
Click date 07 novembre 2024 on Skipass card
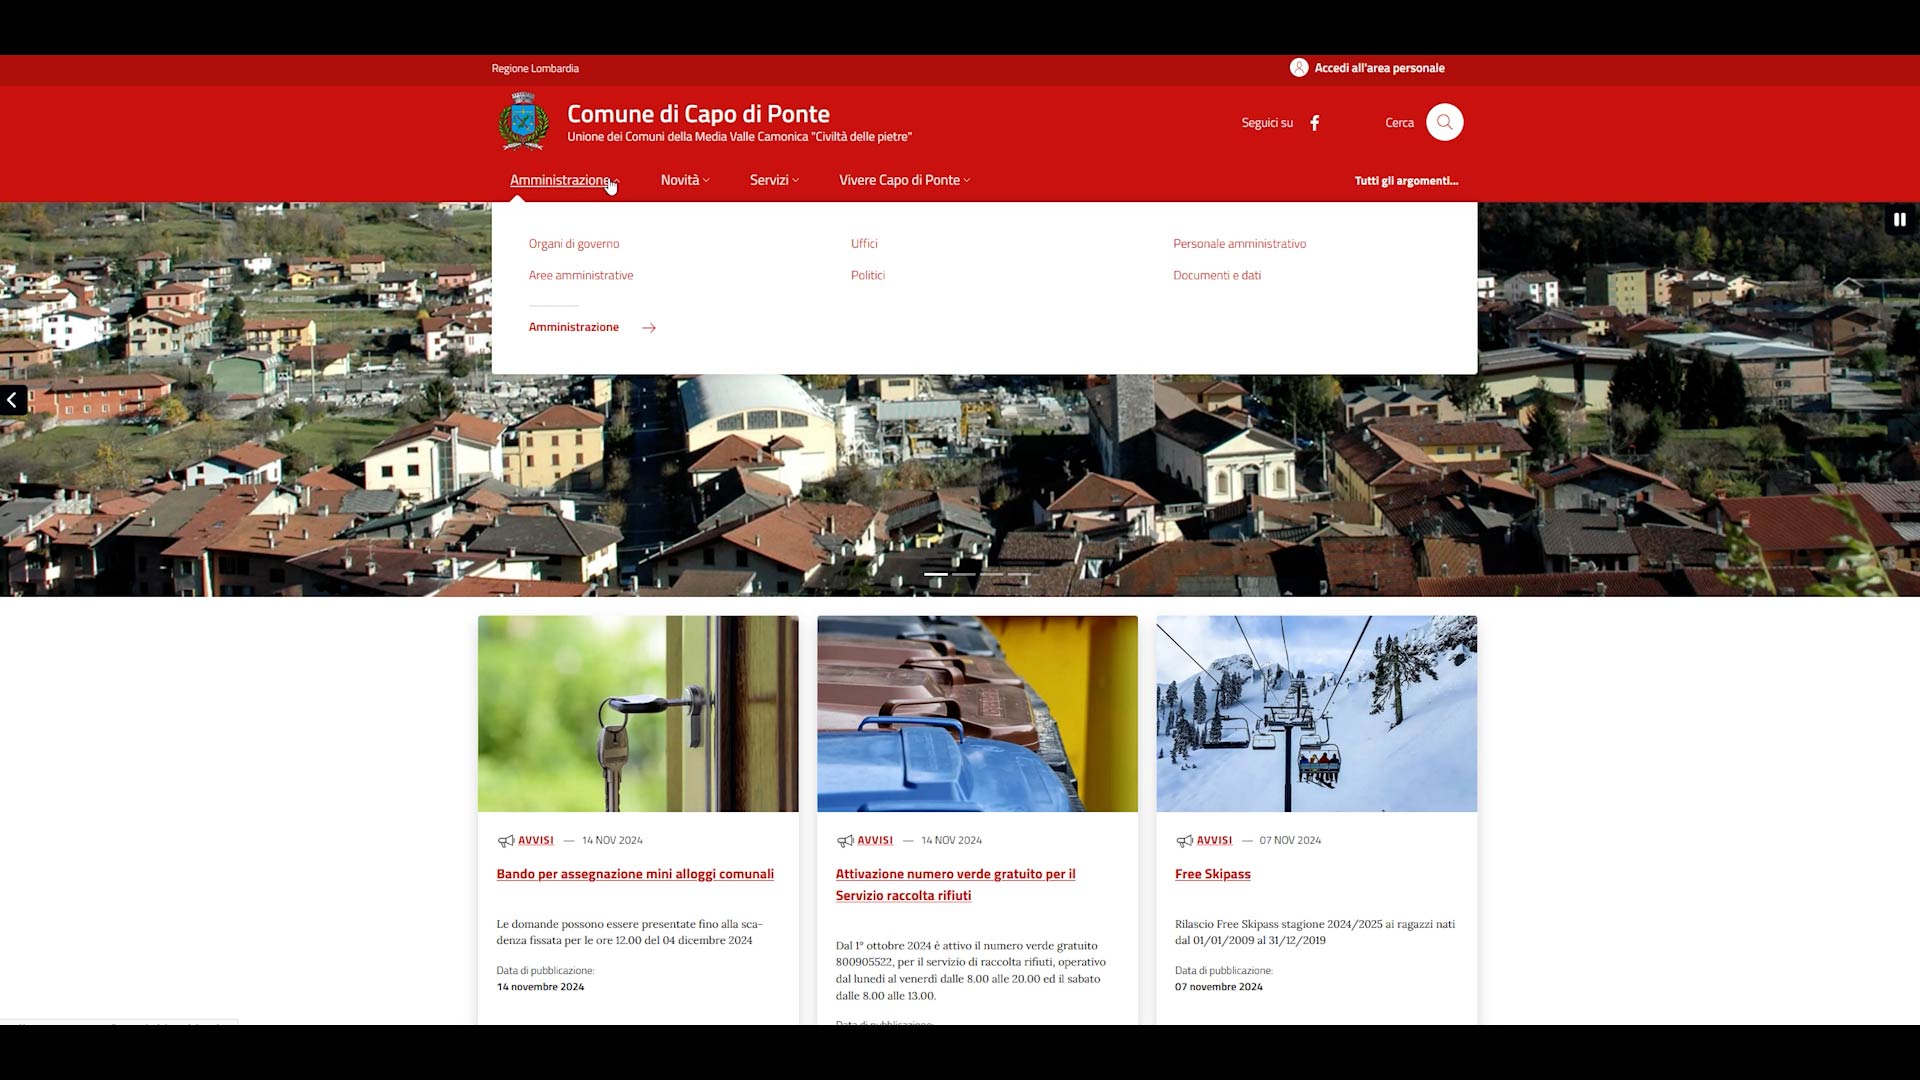tap(1218, 987)
